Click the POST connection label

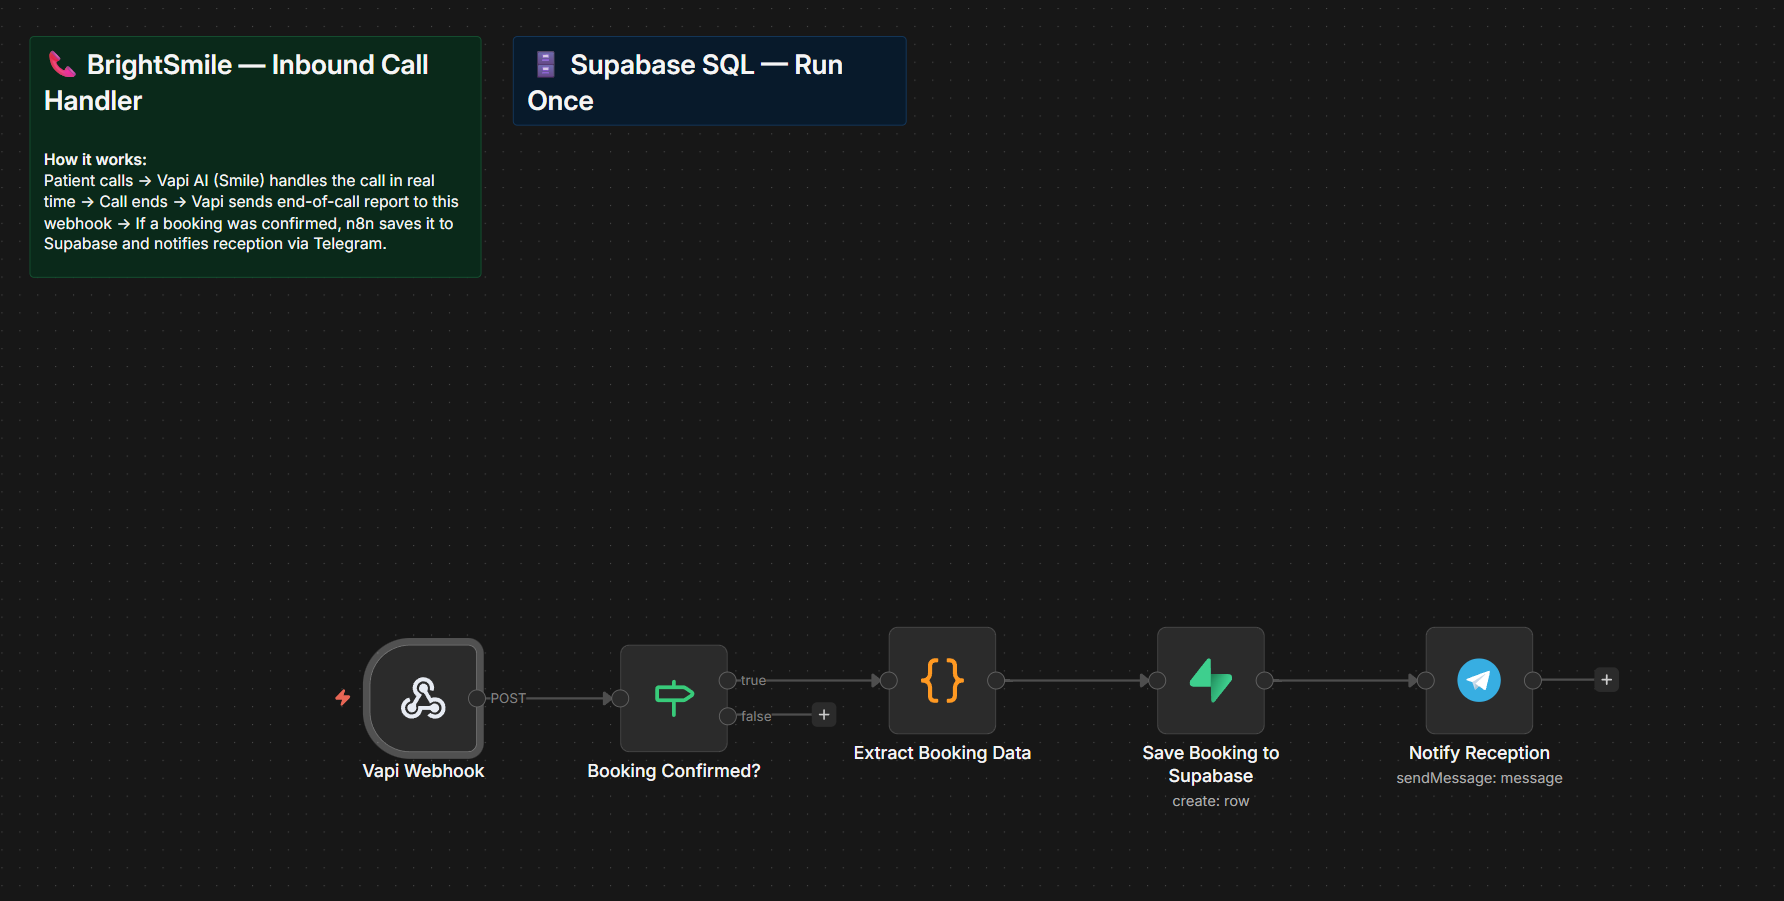tap(508, 698)
